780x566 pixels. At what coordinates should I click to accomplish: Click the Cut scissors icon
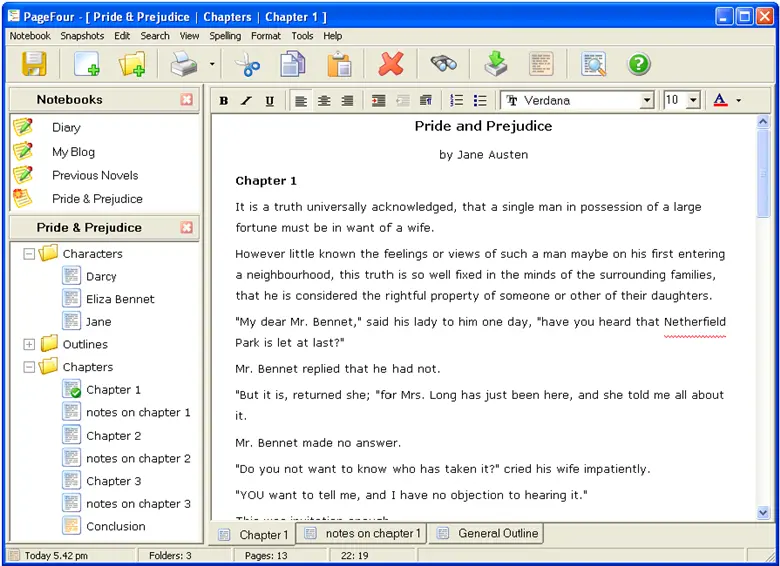coord(247,65)
